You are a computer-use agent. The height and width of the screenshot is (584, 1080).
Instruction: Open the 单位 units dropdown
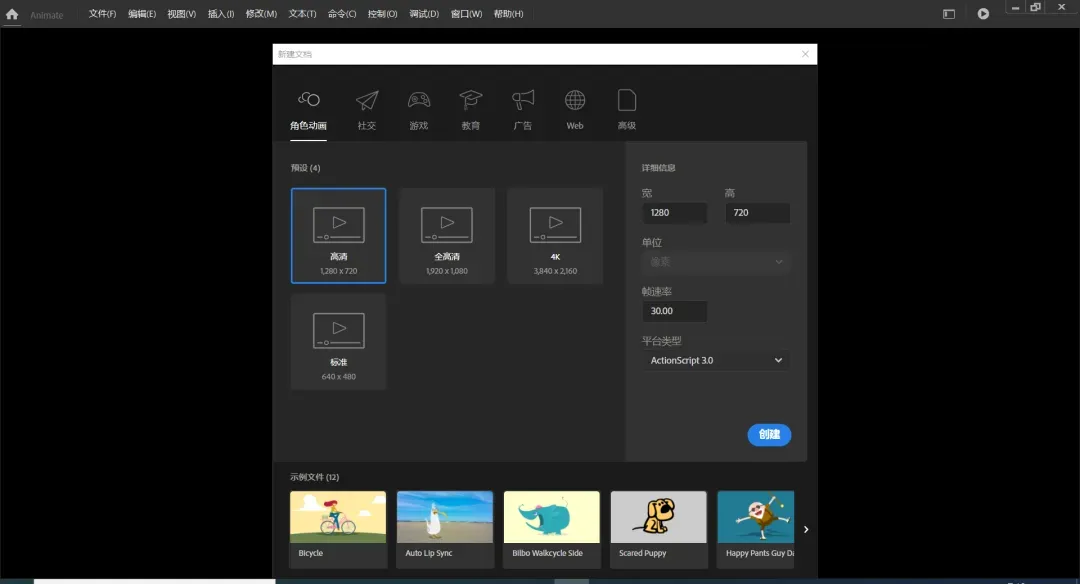(x=716, y=262)
